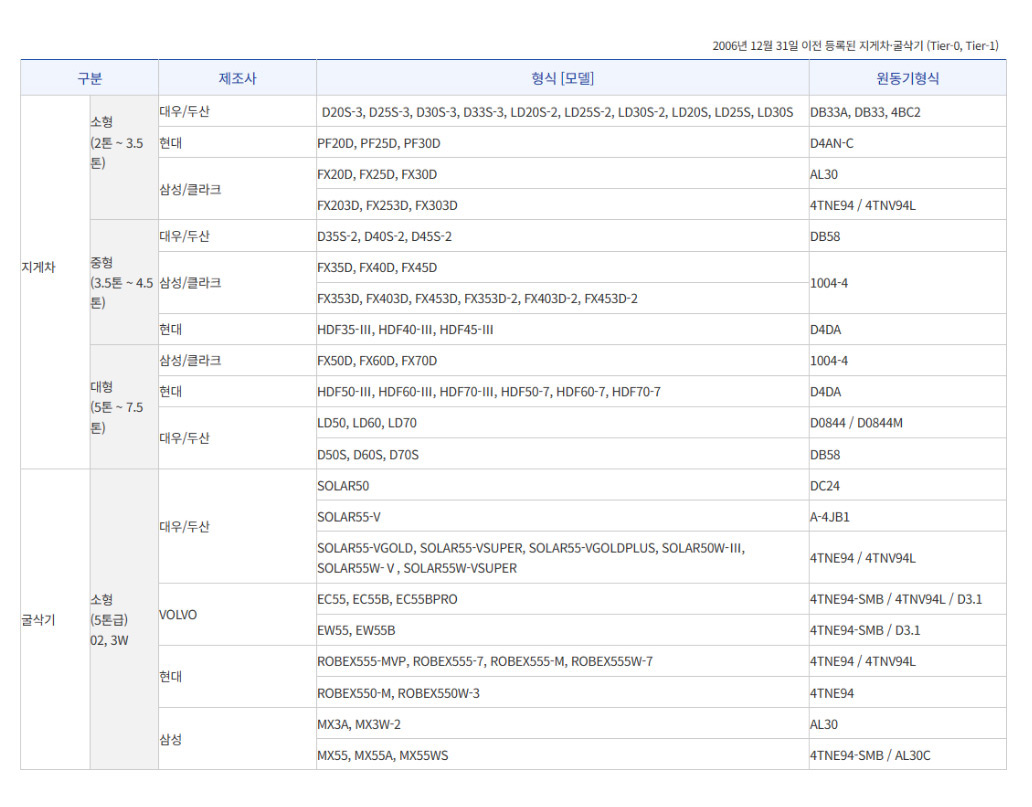Click the 2006년 12월 31일 이전 caption text

[x=855, y=45]
